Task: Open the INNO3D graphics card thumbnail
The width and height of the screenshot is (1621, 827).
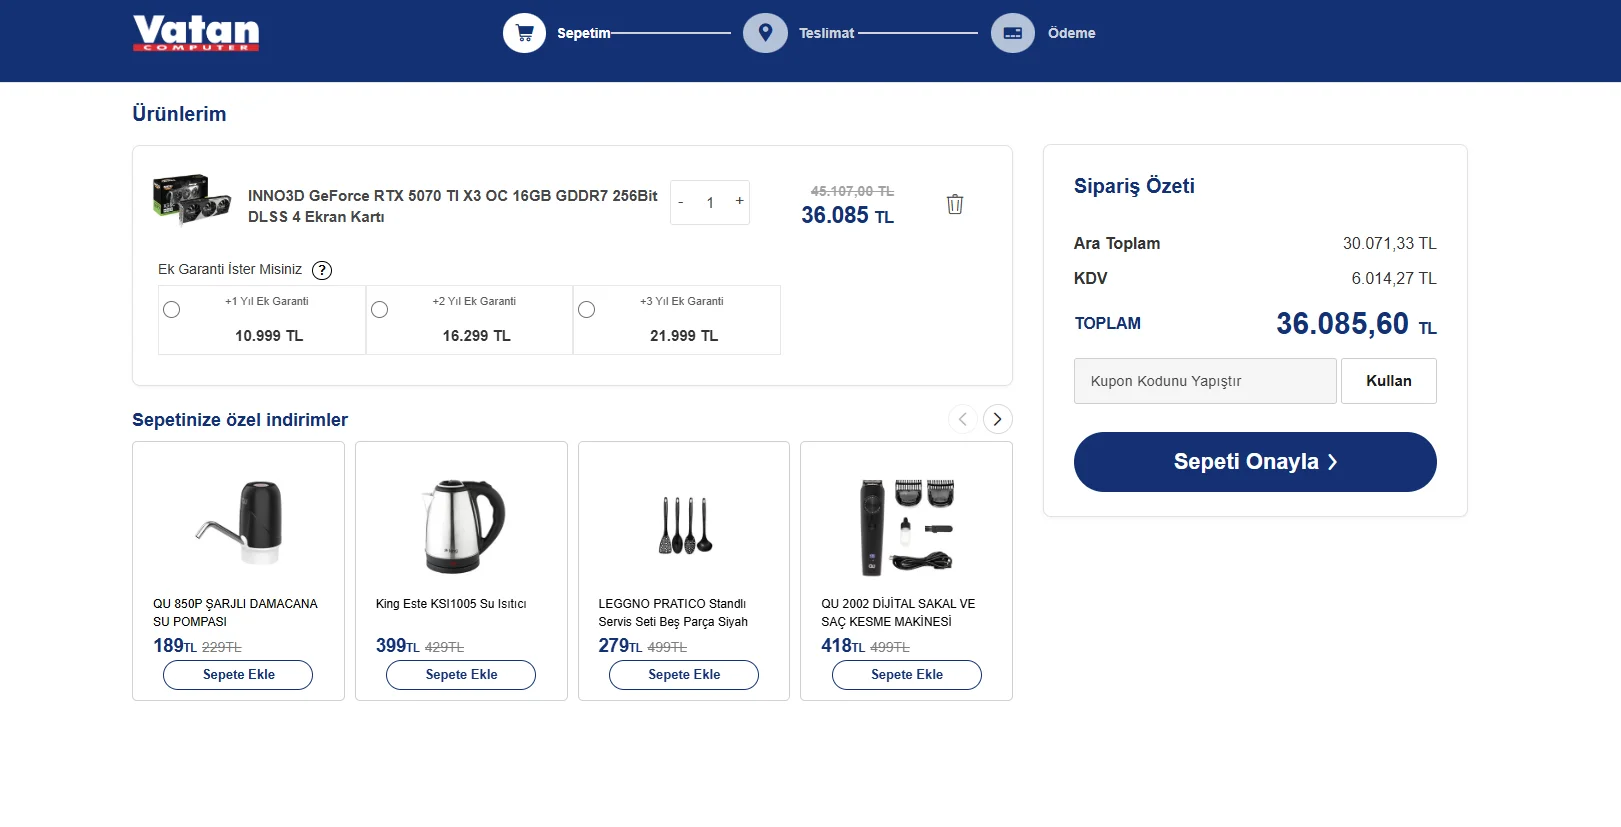Action: pos(192,199)
